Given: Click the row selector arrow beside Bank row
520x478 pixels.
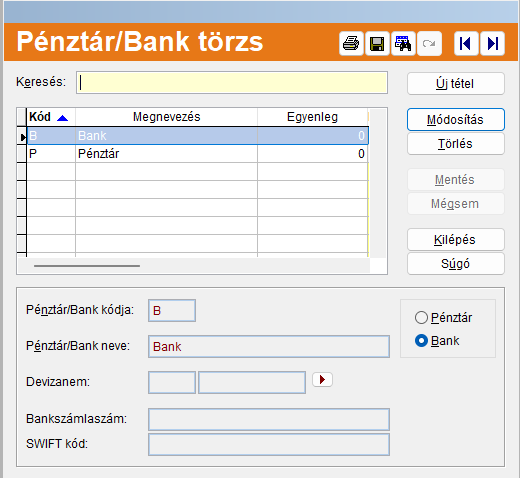Looking at the screenshot, I should pos(22,136).
